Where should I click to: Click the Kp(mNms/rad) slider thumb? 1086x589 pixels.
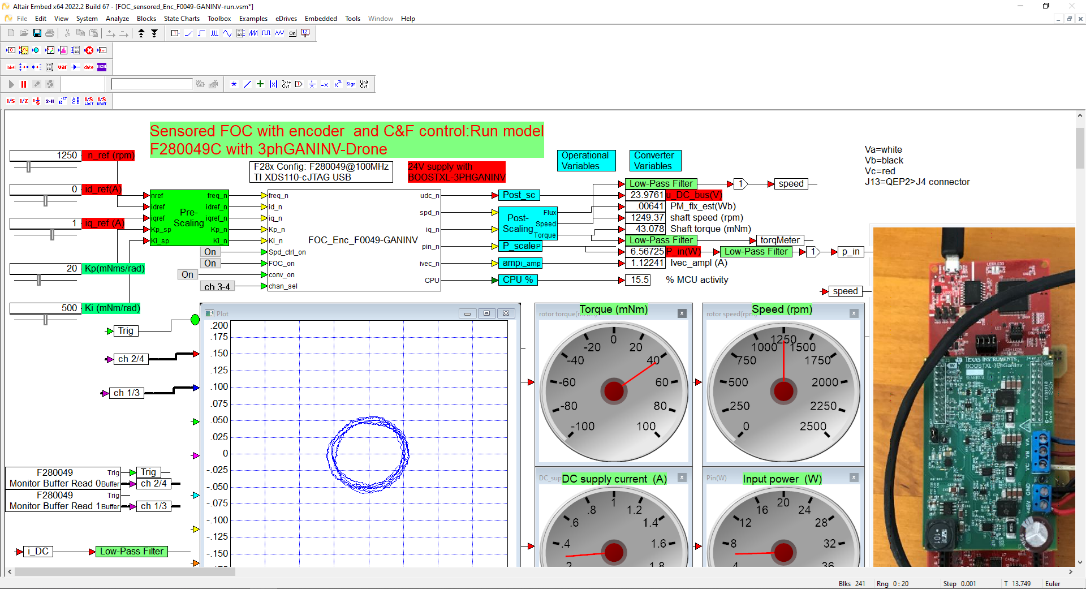pos(39,280)
